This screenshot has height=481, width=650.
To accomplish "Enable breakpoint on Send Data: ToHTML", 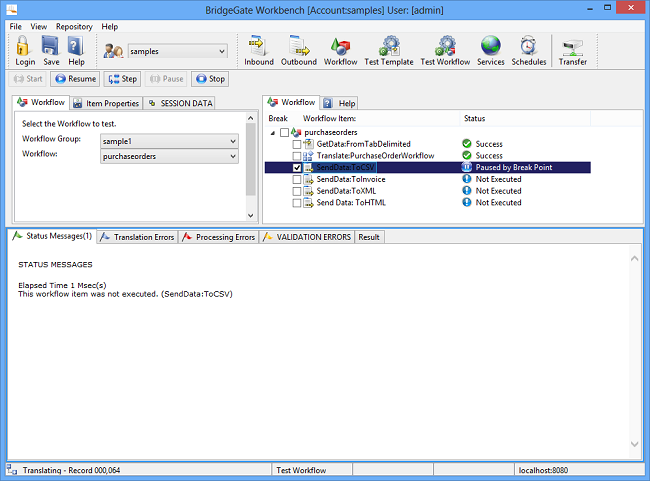I will tap(296, 203).
